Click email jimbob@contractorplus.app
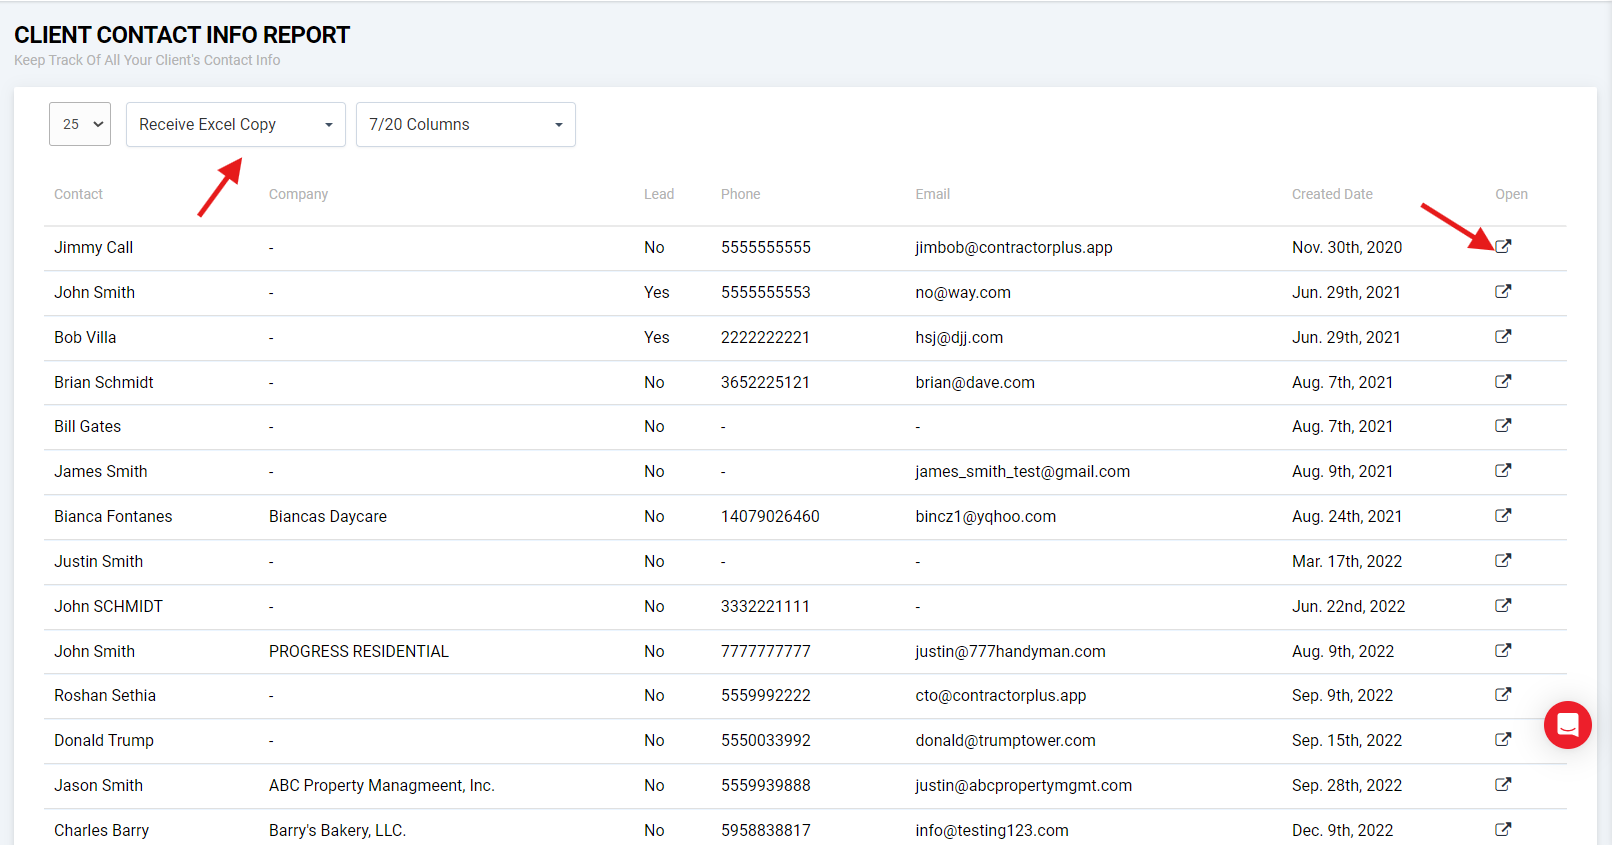Viewport: 1612px width, 845px height. [x=1013, y=247]
